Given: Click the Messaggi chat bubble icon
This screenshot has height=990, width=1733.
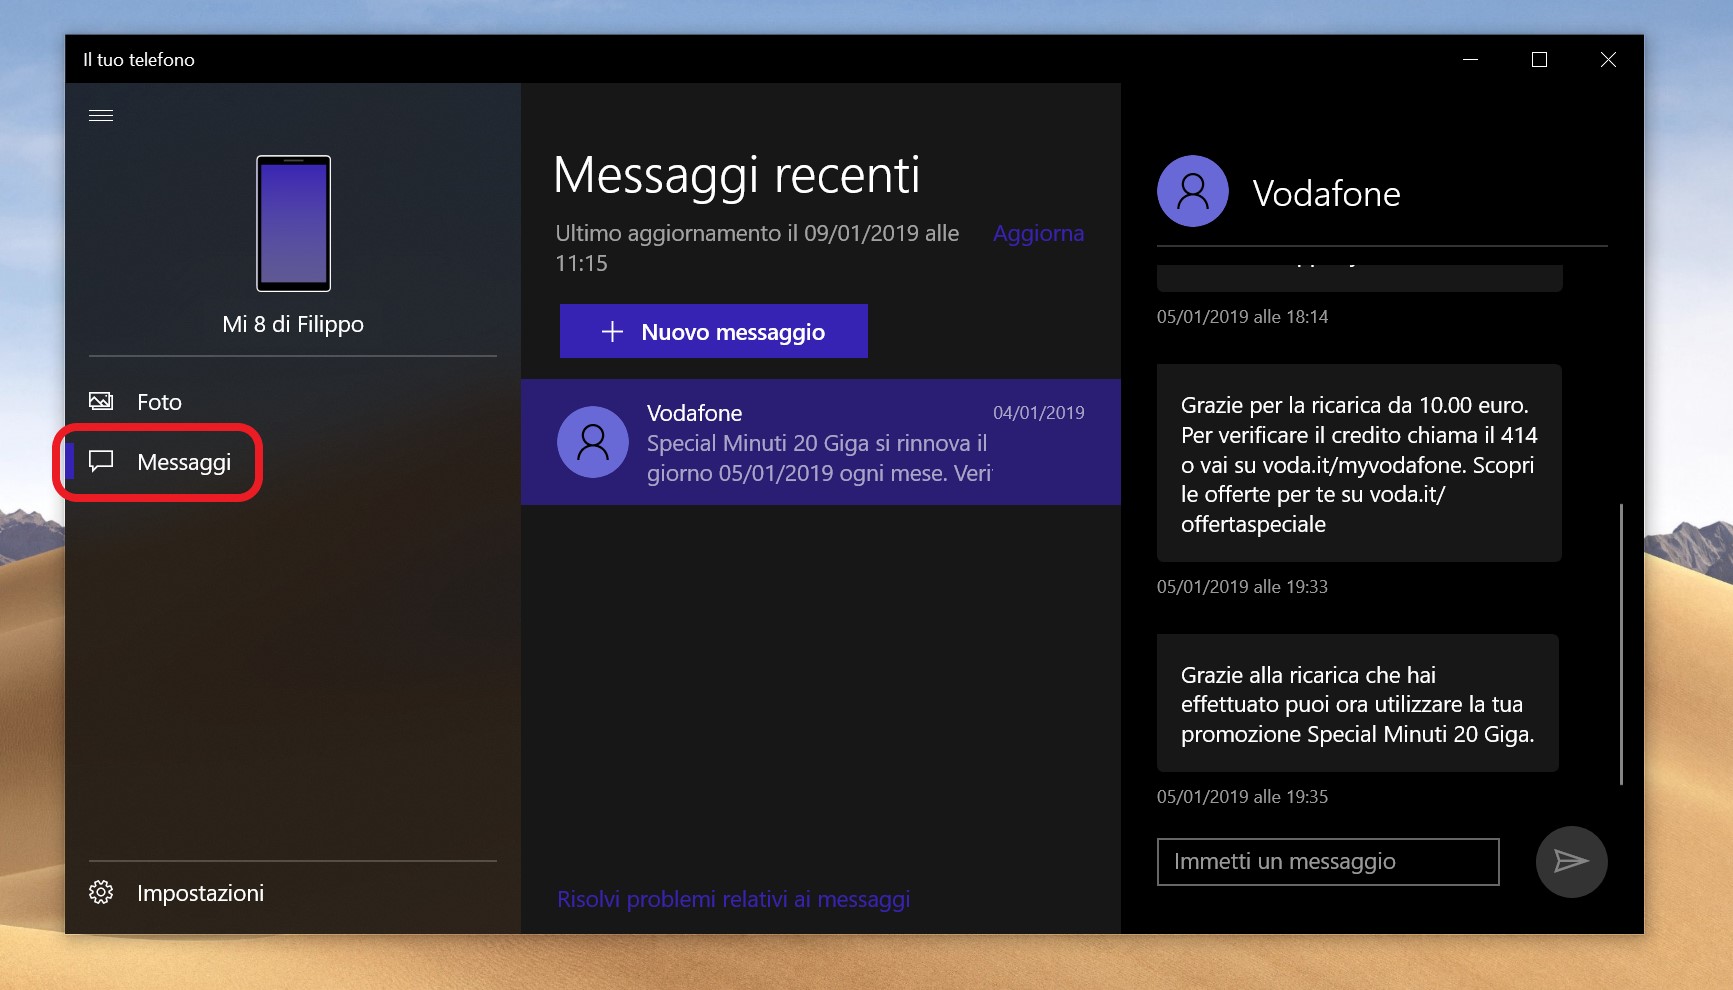Looking at the screenshot, I should coord(101,461).
